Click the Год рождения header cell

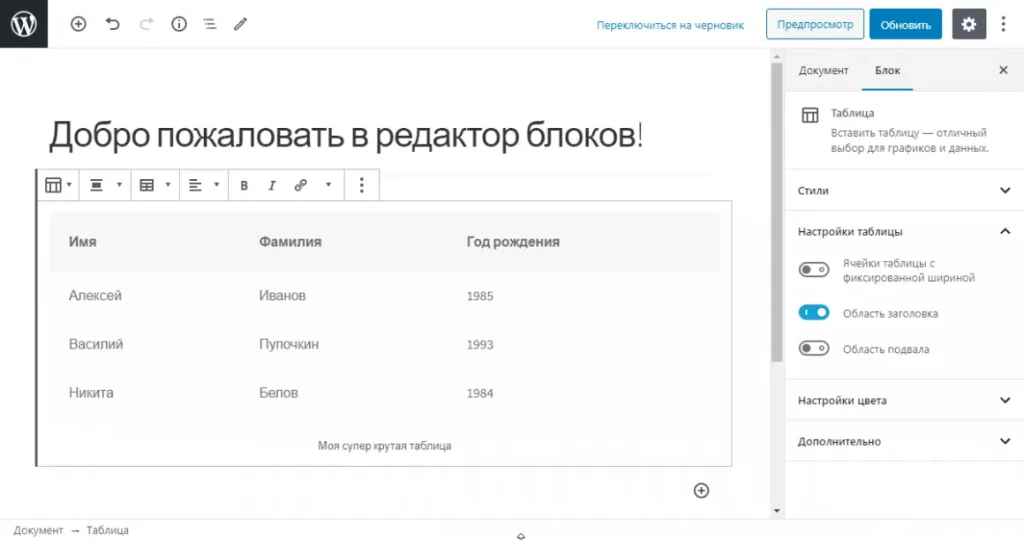tap(513, 242)
